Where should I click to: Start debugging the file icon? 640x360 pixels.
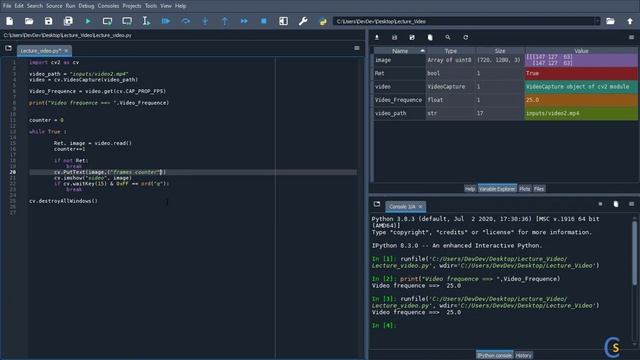(x=166, y=21)
